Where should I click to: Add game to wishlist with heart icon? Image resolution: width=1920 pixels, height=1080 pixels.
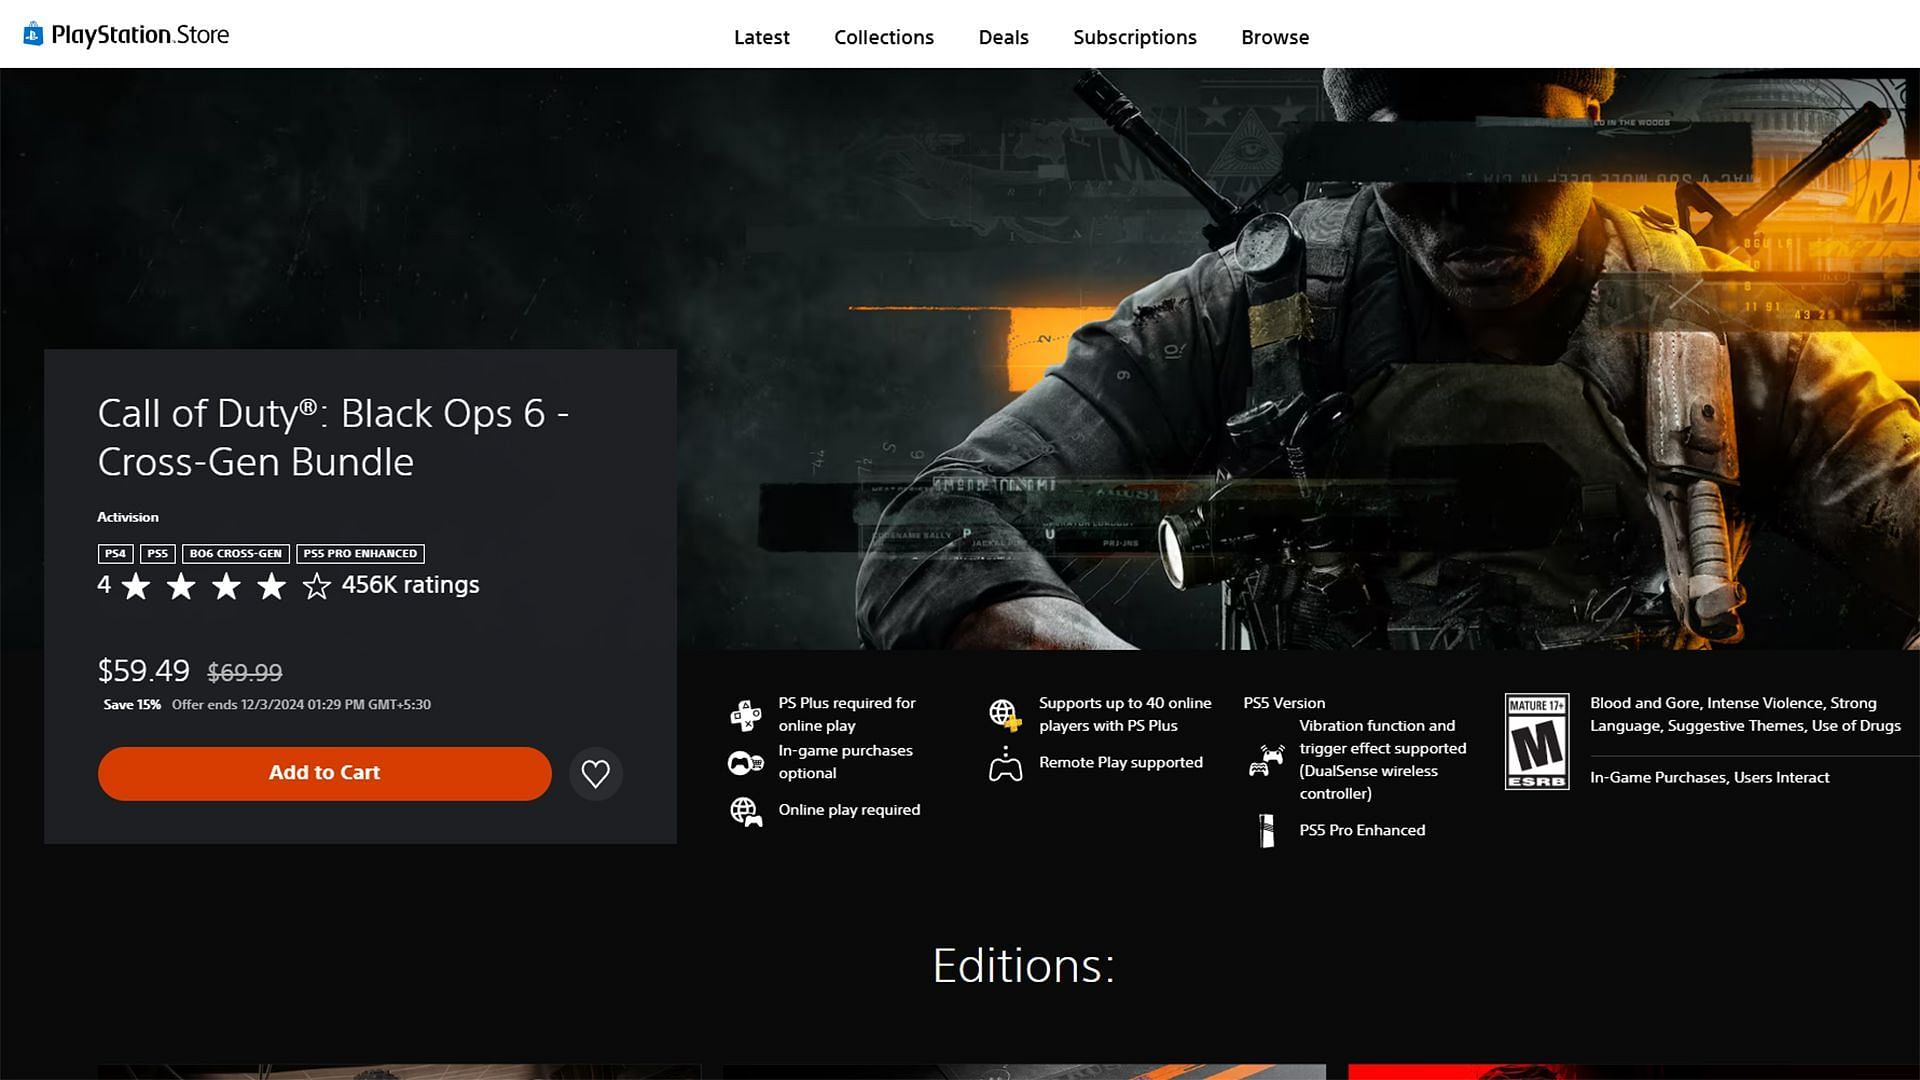(596, 774)
